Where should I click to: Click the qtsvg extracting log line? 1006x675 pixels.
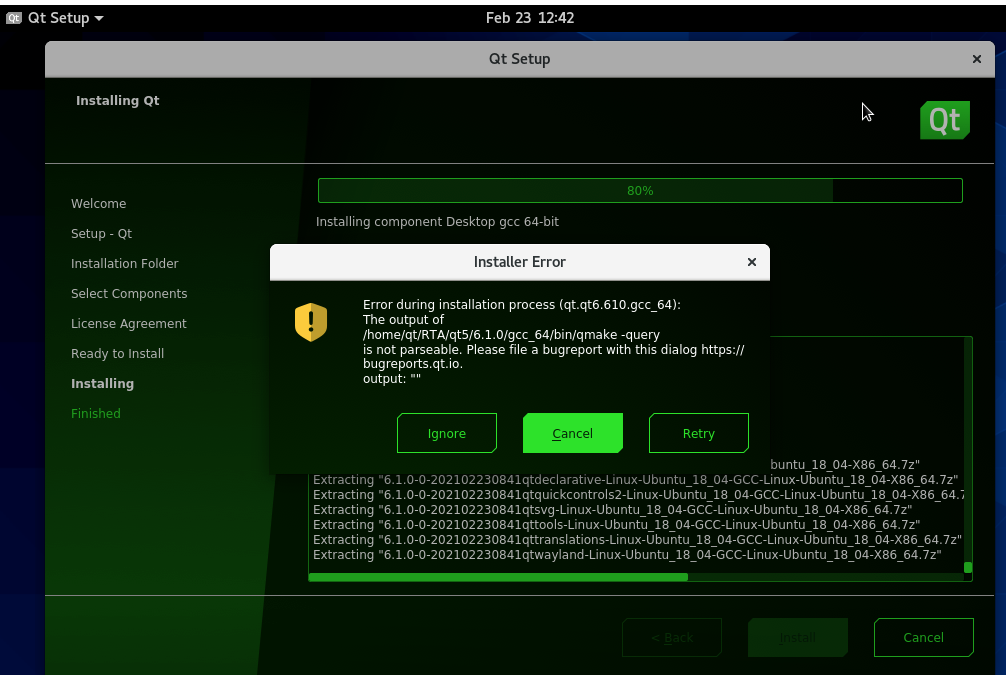pyautogui.click(x=612, y=509)
